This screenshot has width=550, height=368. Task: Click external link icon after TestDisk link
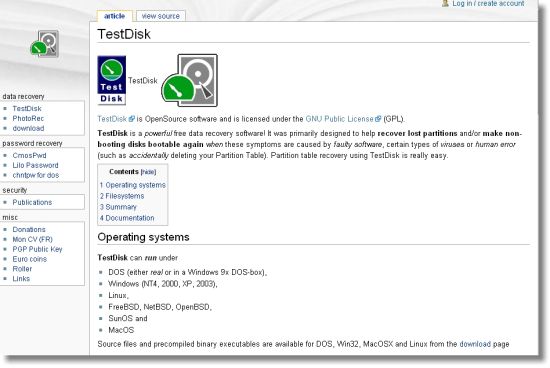click(x=132, y=119)
